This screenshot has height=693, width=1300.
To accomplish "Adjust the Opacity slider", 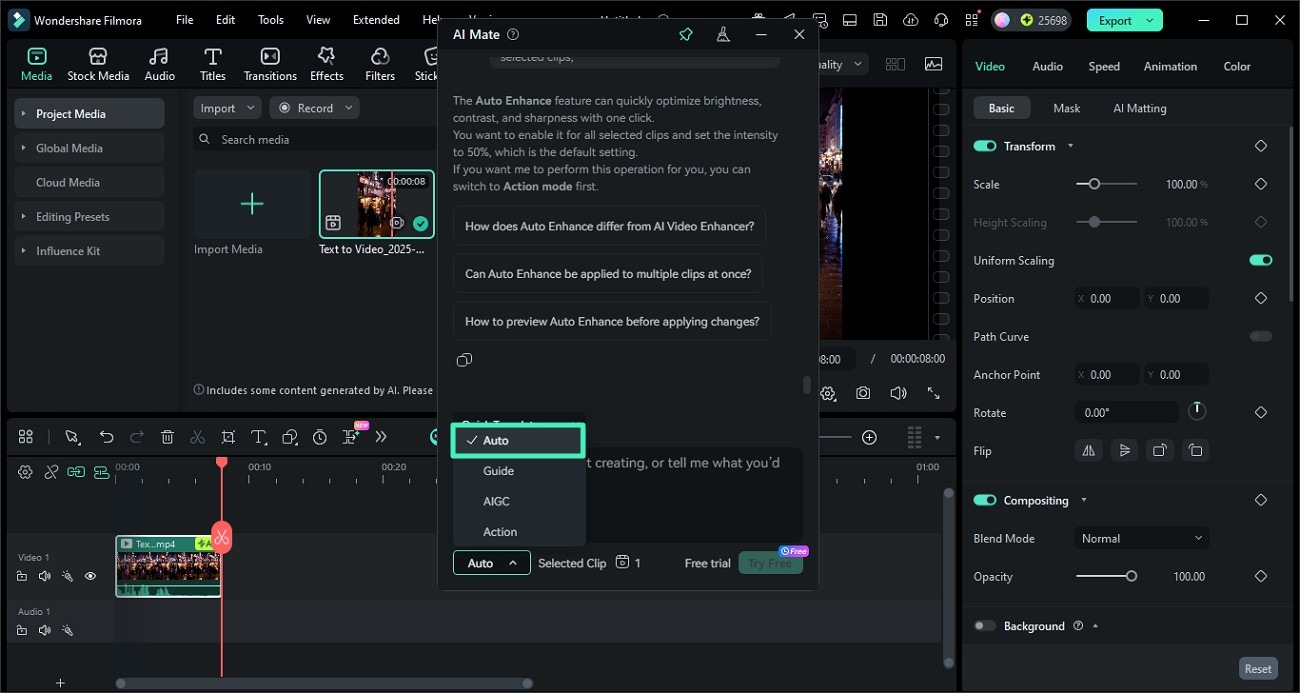I will coord(1131,576).
